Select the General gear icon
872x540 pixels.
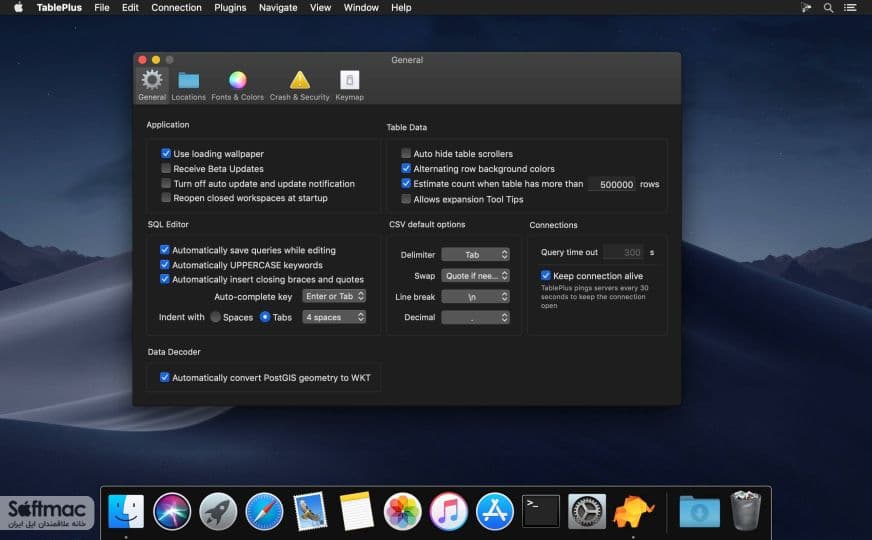tap(152, 81)
